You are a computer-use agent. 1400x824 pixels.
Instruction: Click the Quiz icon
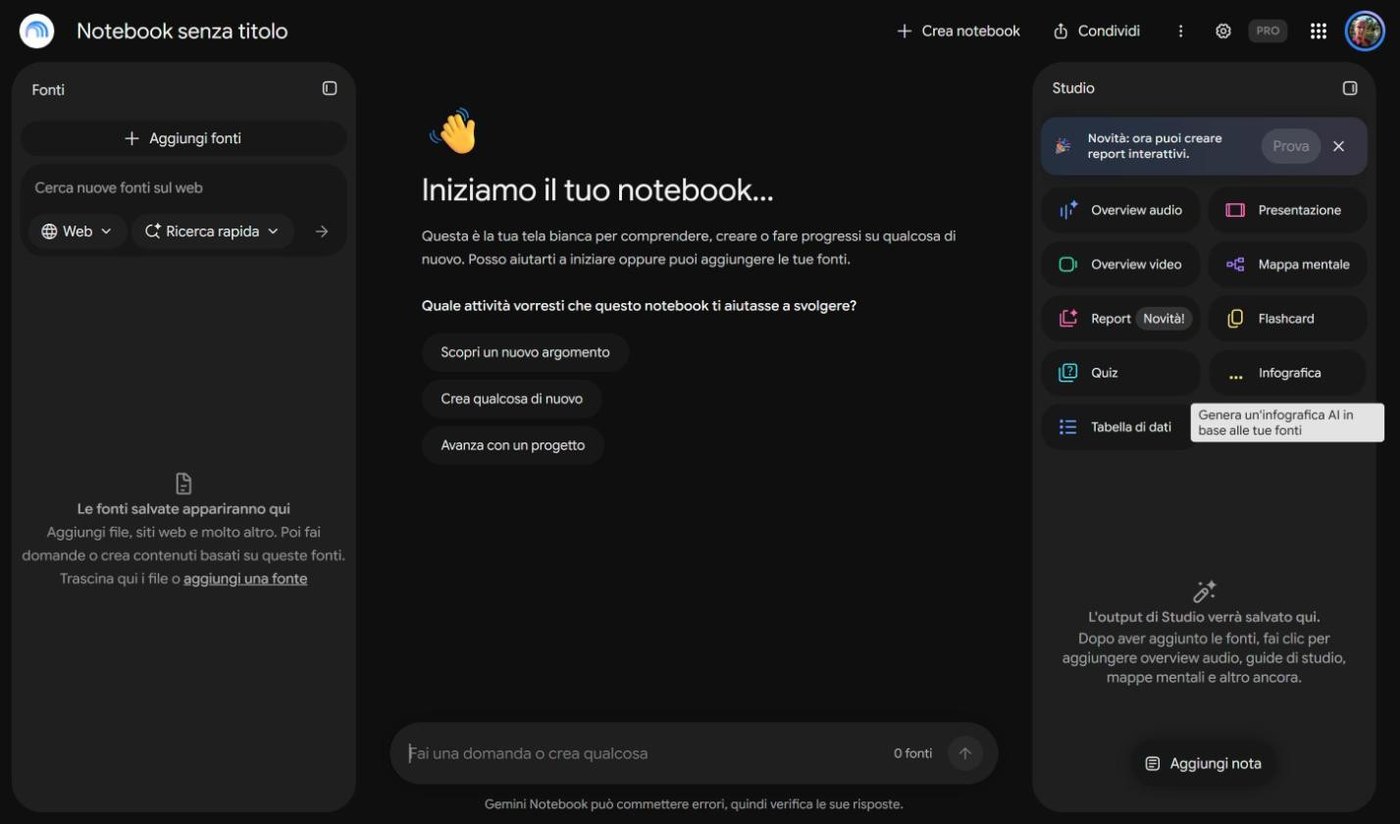pyautogui.click(x=1068, y=372)
